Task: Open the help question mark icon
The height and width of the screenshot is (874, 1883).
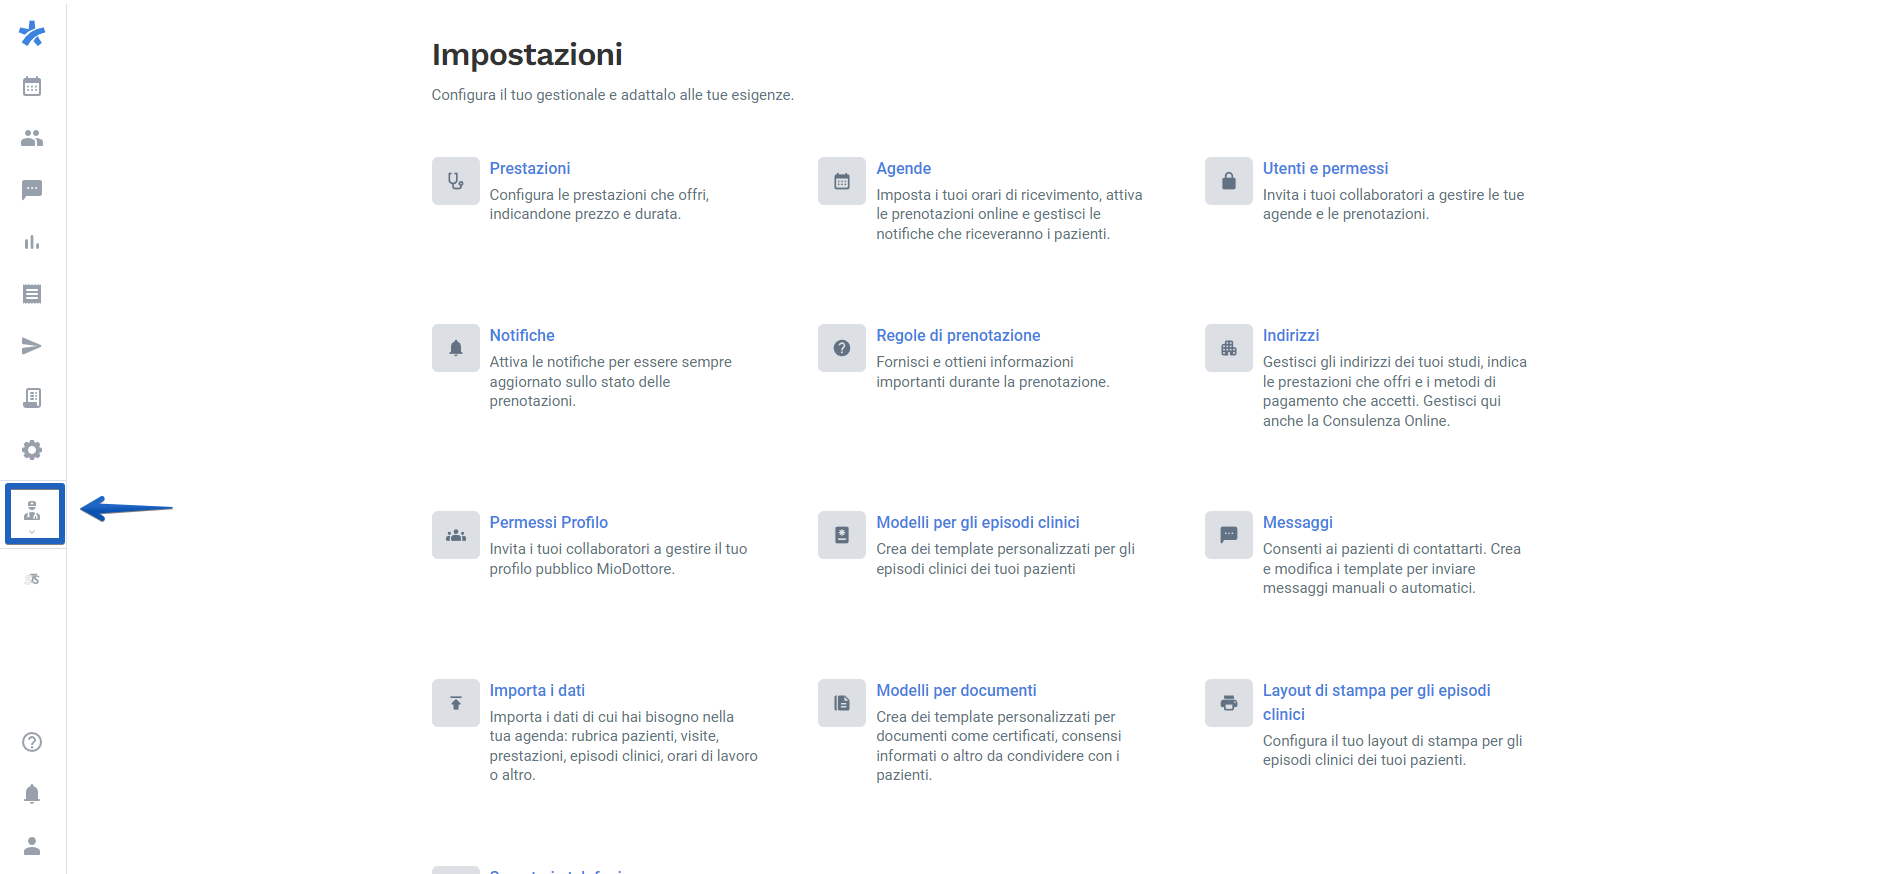Action: click(32, 742)
